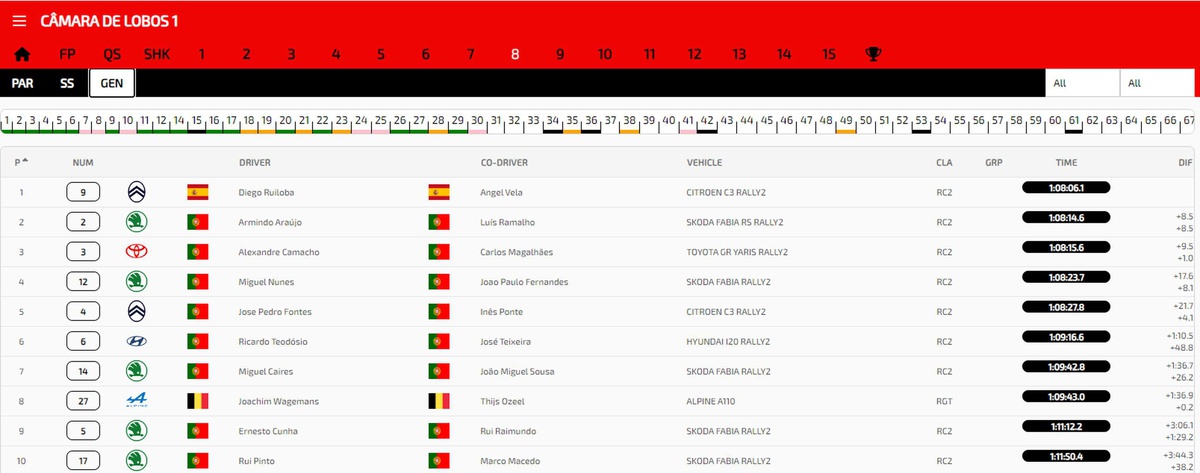Select the SHK shakedown tab
The height and width of the screenshot is (473, 1200).
157,54
